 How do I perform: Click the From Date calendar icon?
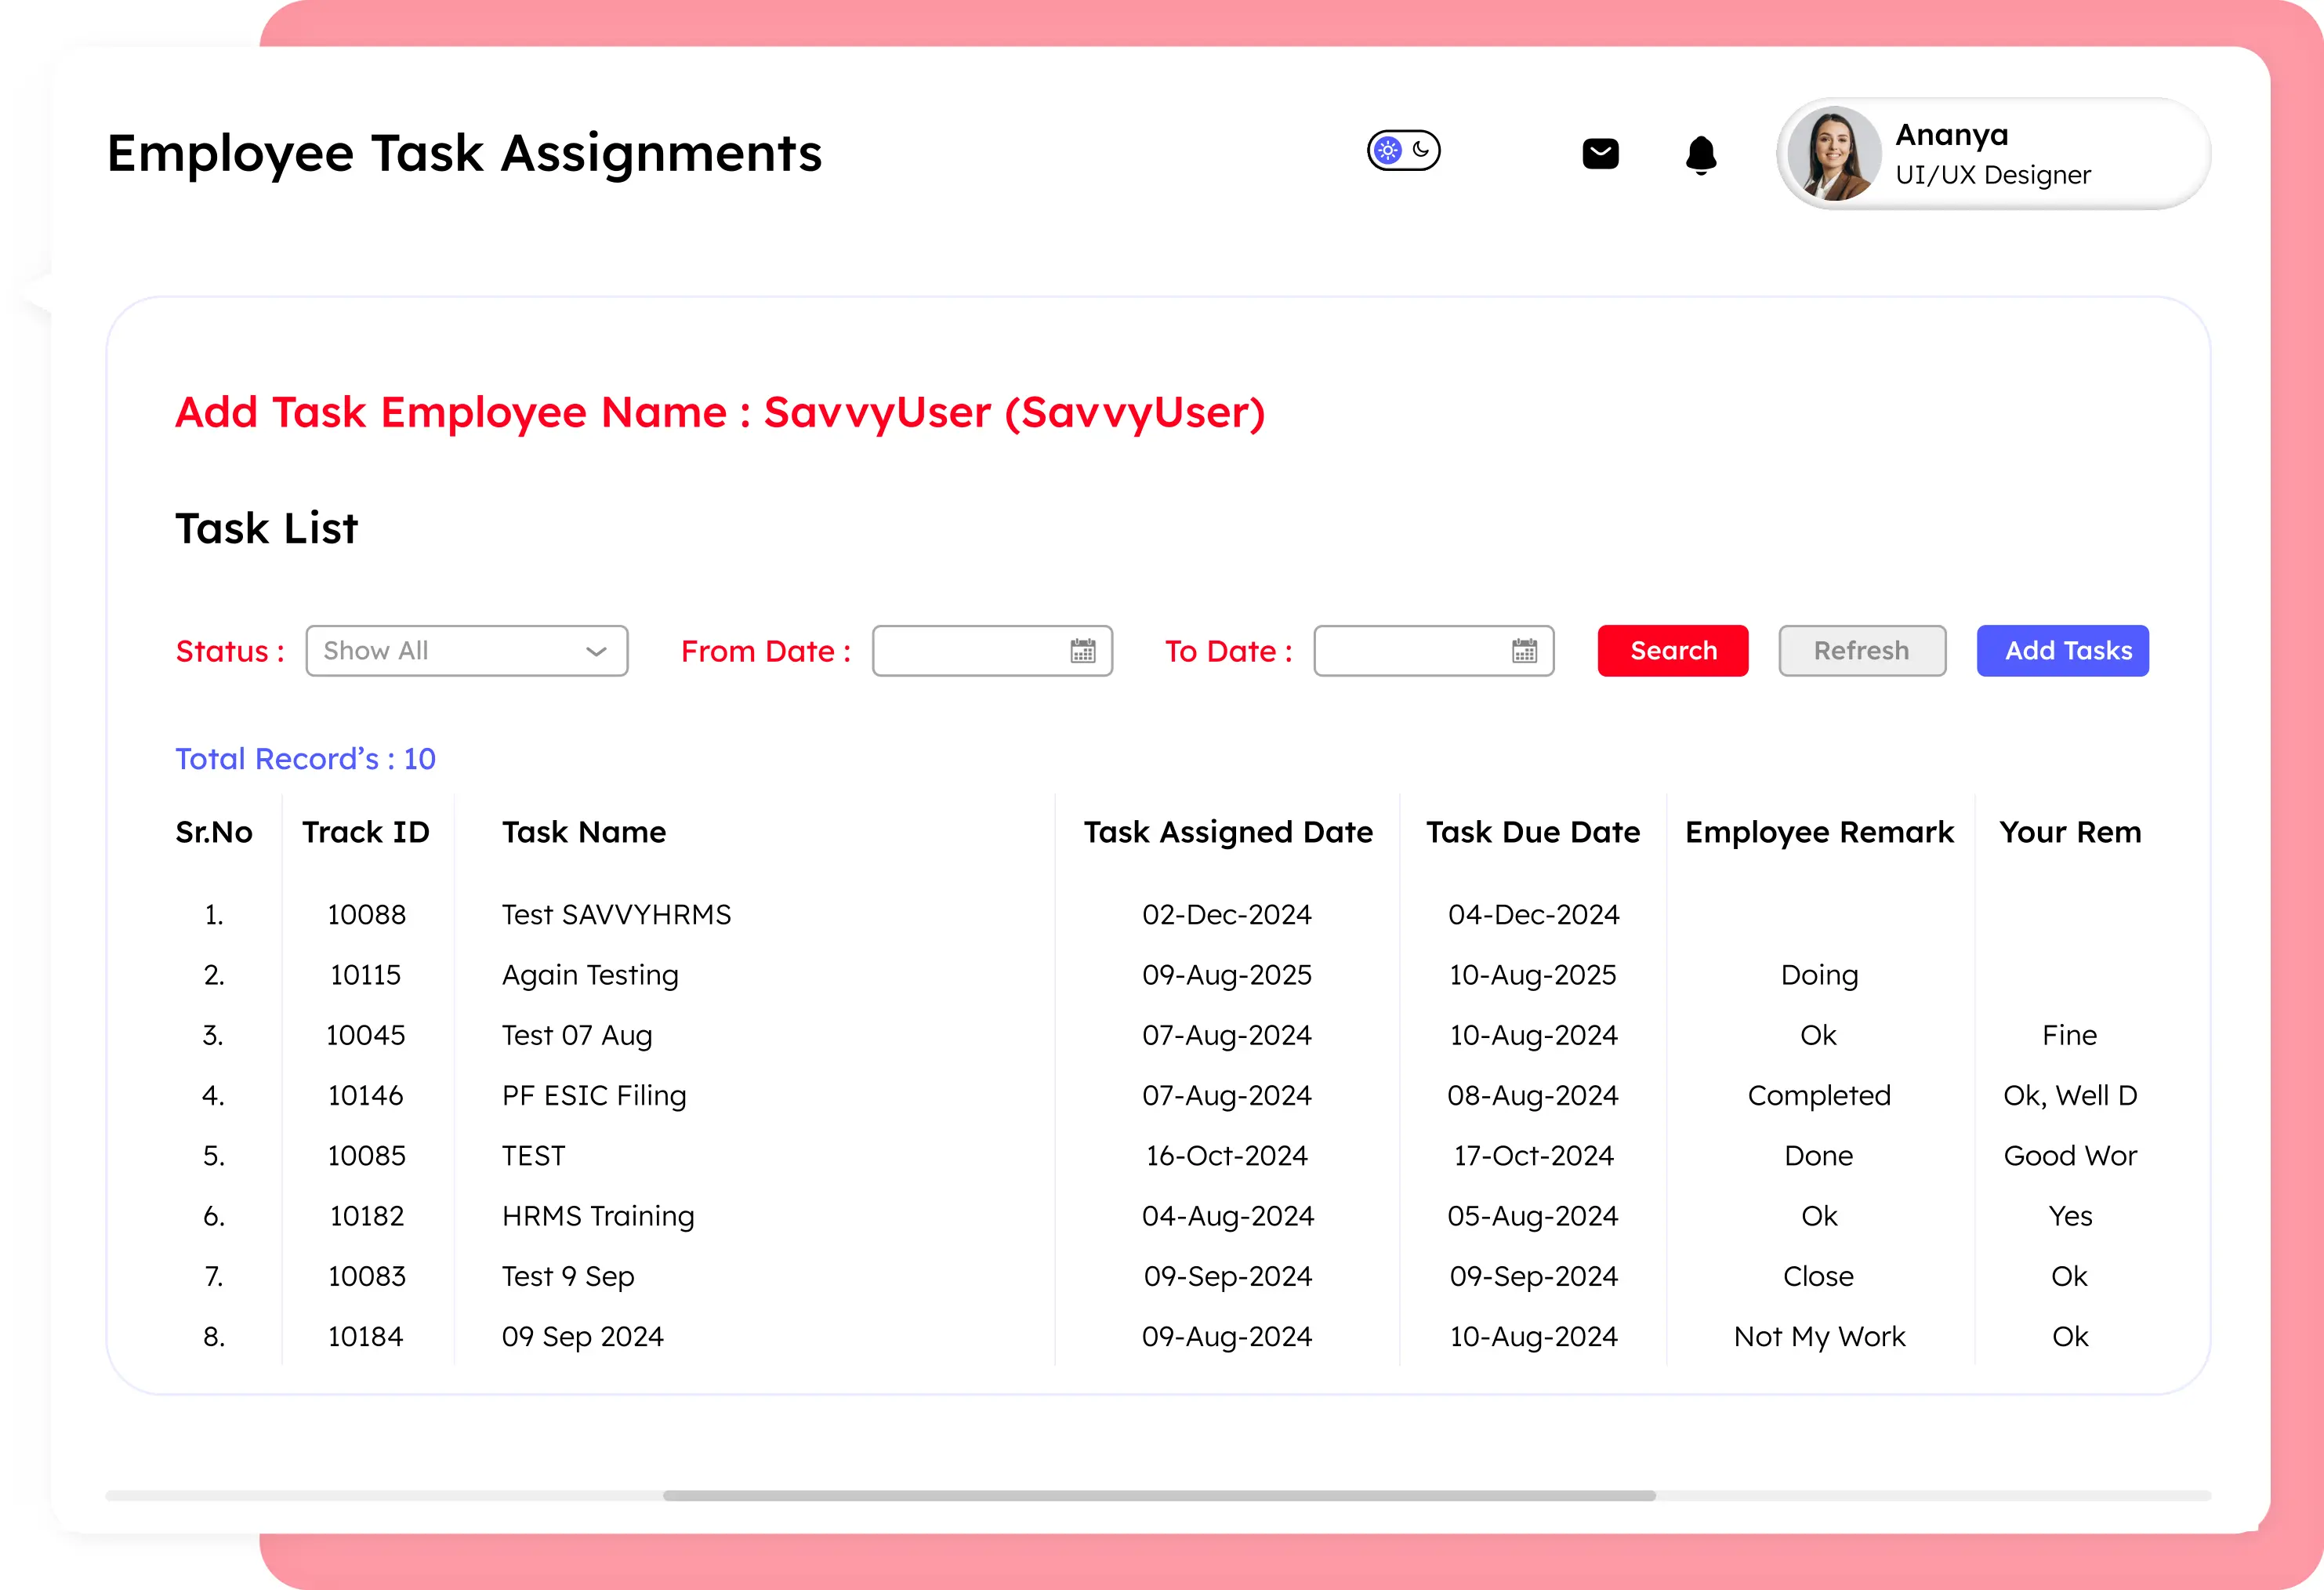tap(1083, 651)
